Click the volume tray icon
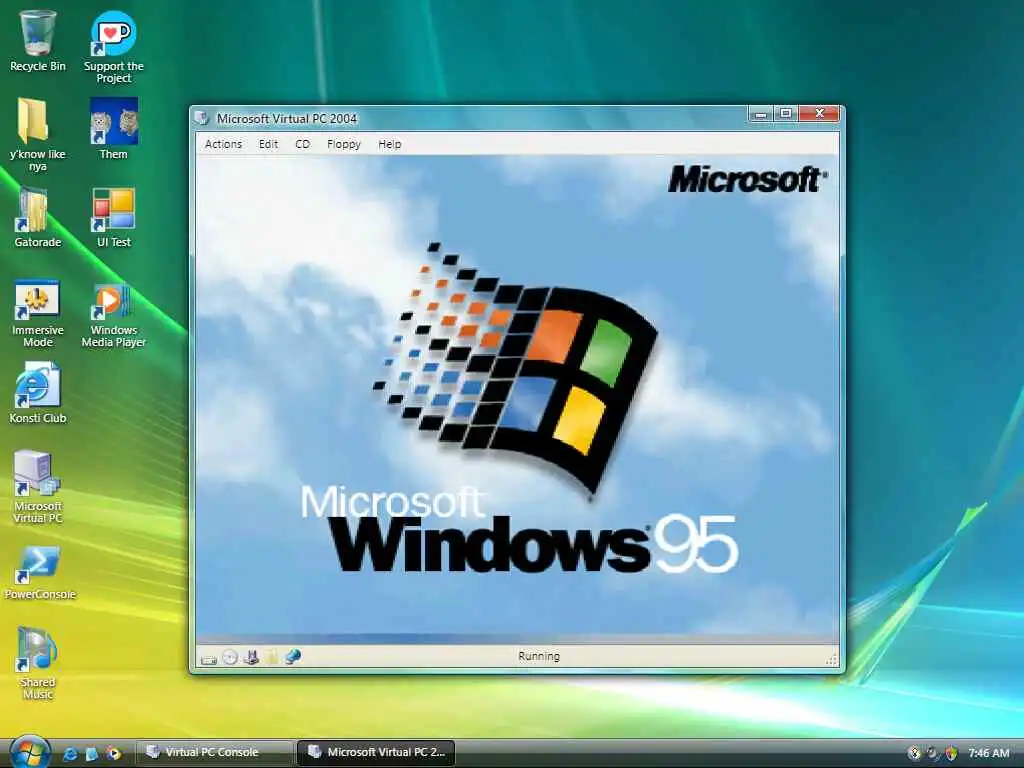Image resolution: width=1024 pixels, height=768 pixels. [x=933, y=753]
